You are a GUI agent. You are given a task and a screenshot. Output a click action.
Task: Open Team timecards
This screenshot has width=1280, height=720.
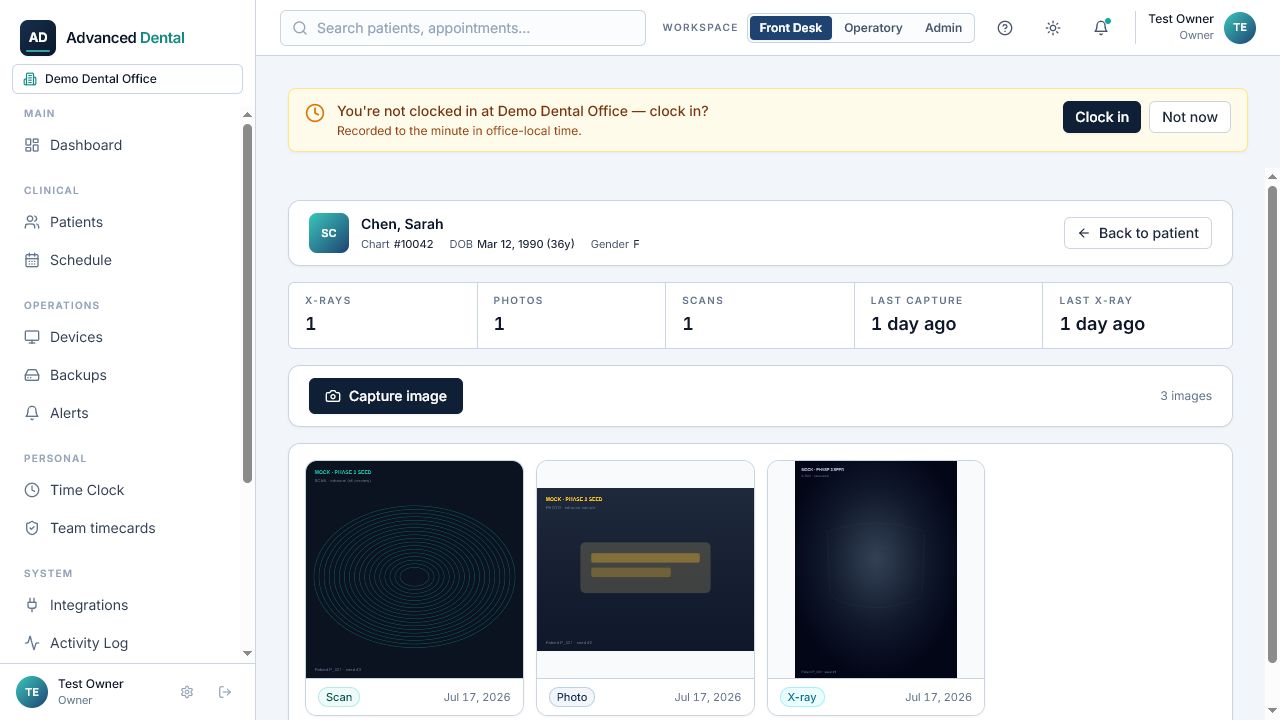tap(120, 528)
